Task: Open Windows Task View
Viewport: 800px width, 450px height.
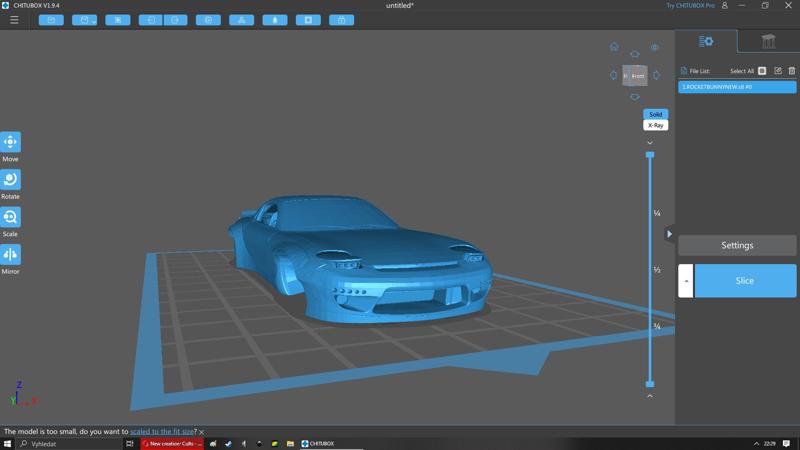Action: click(130, 444)
